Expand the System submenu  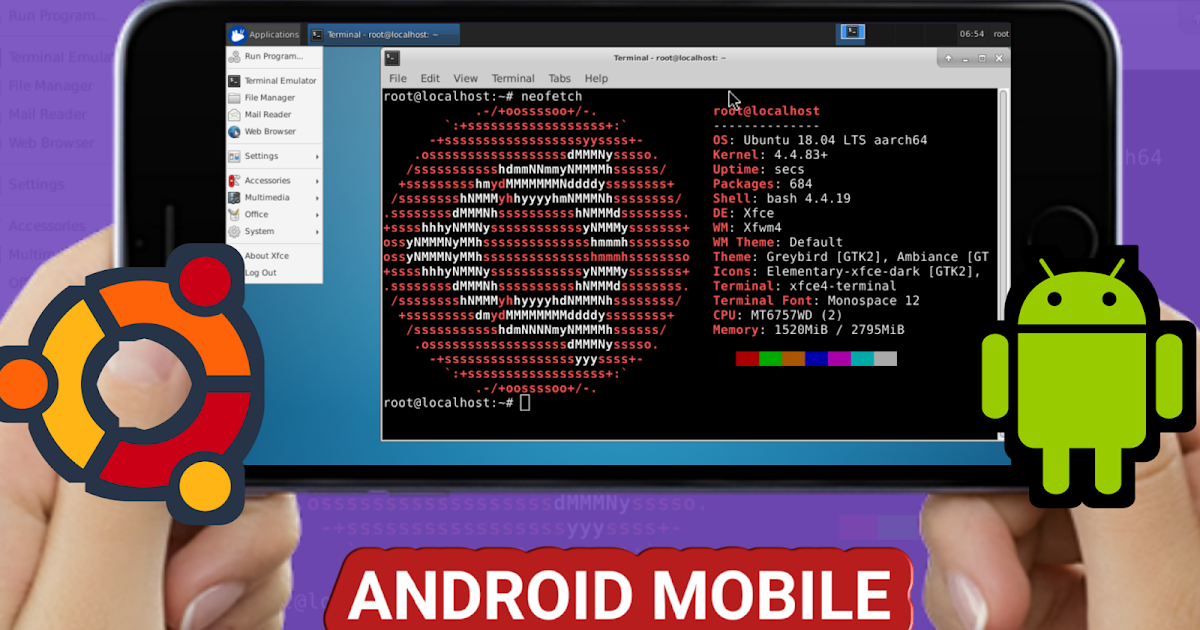click(x=274, y=231)
